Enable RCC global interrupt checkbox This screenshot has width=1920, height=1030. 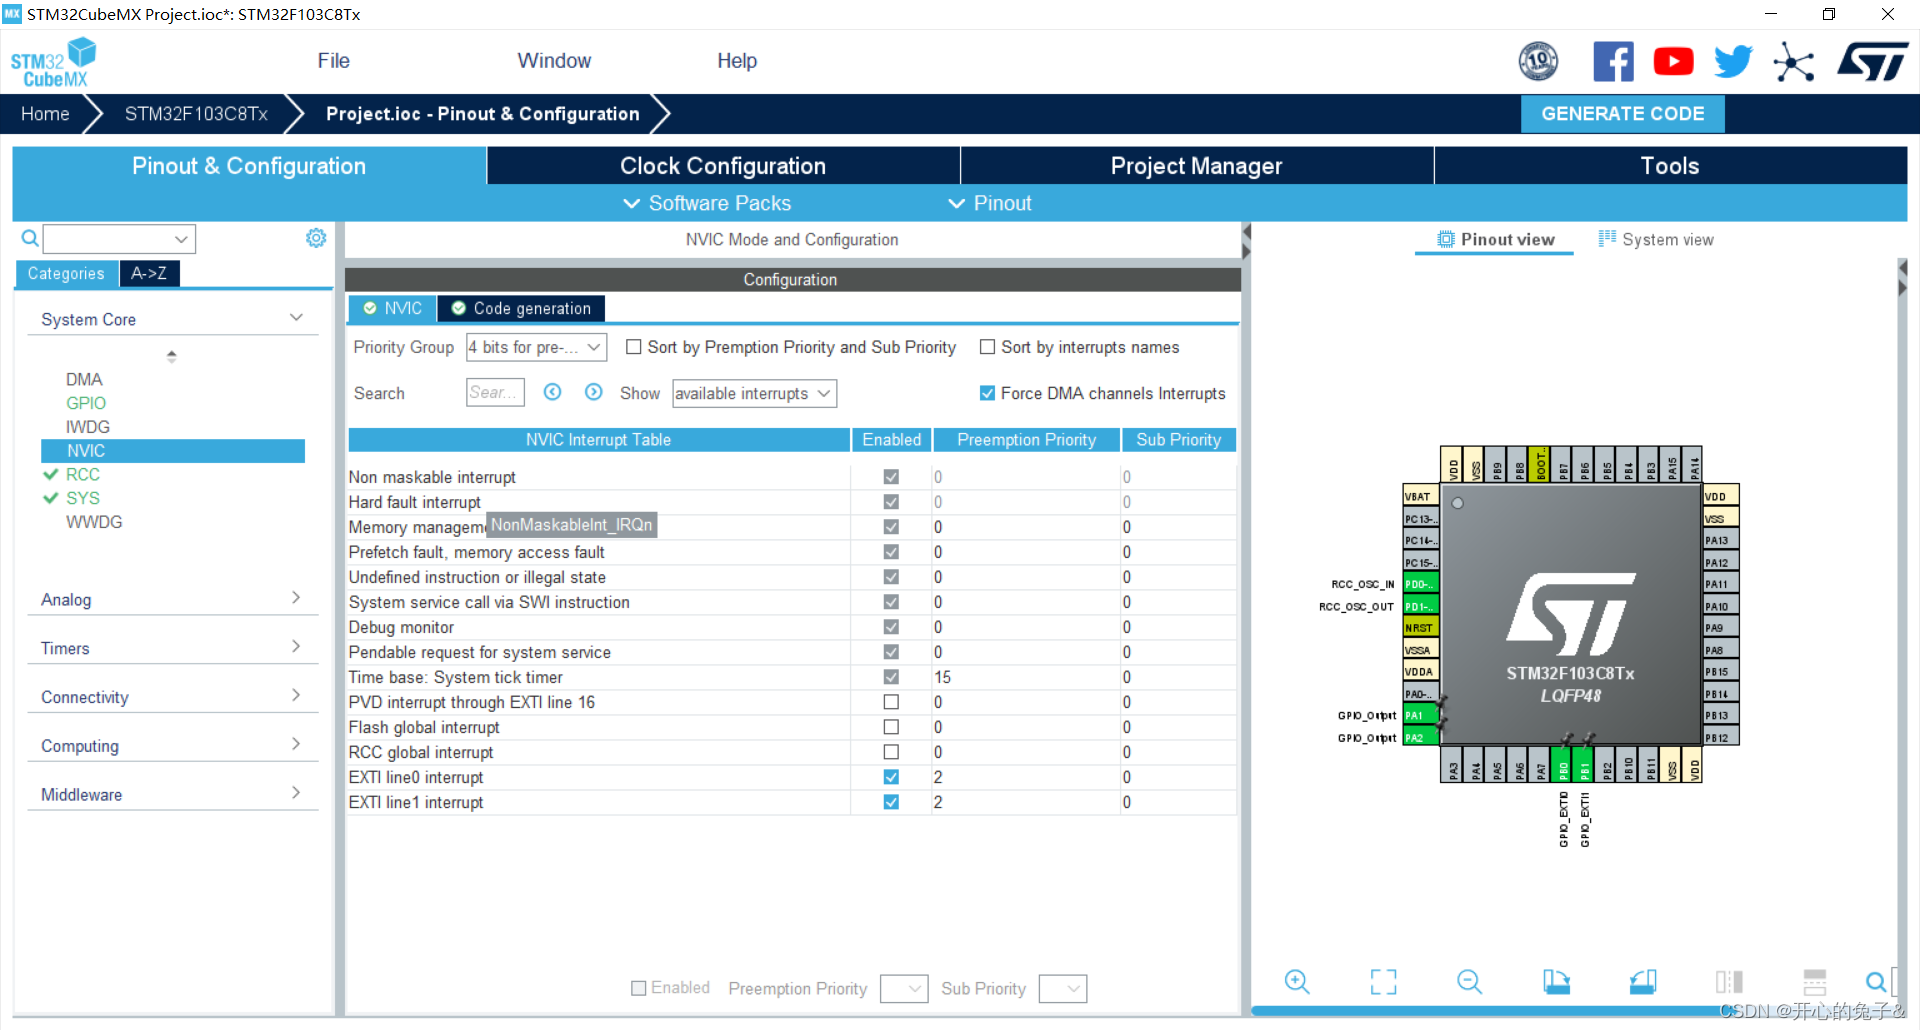point(891,752)
